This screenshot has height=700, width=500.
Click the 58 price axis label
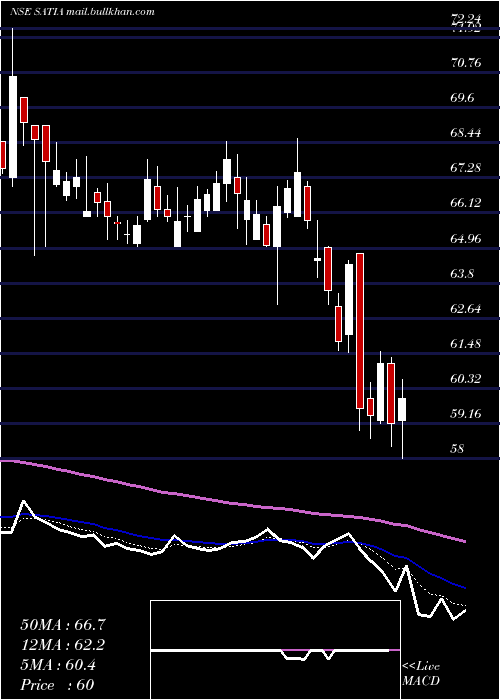[x=458, y=449]
